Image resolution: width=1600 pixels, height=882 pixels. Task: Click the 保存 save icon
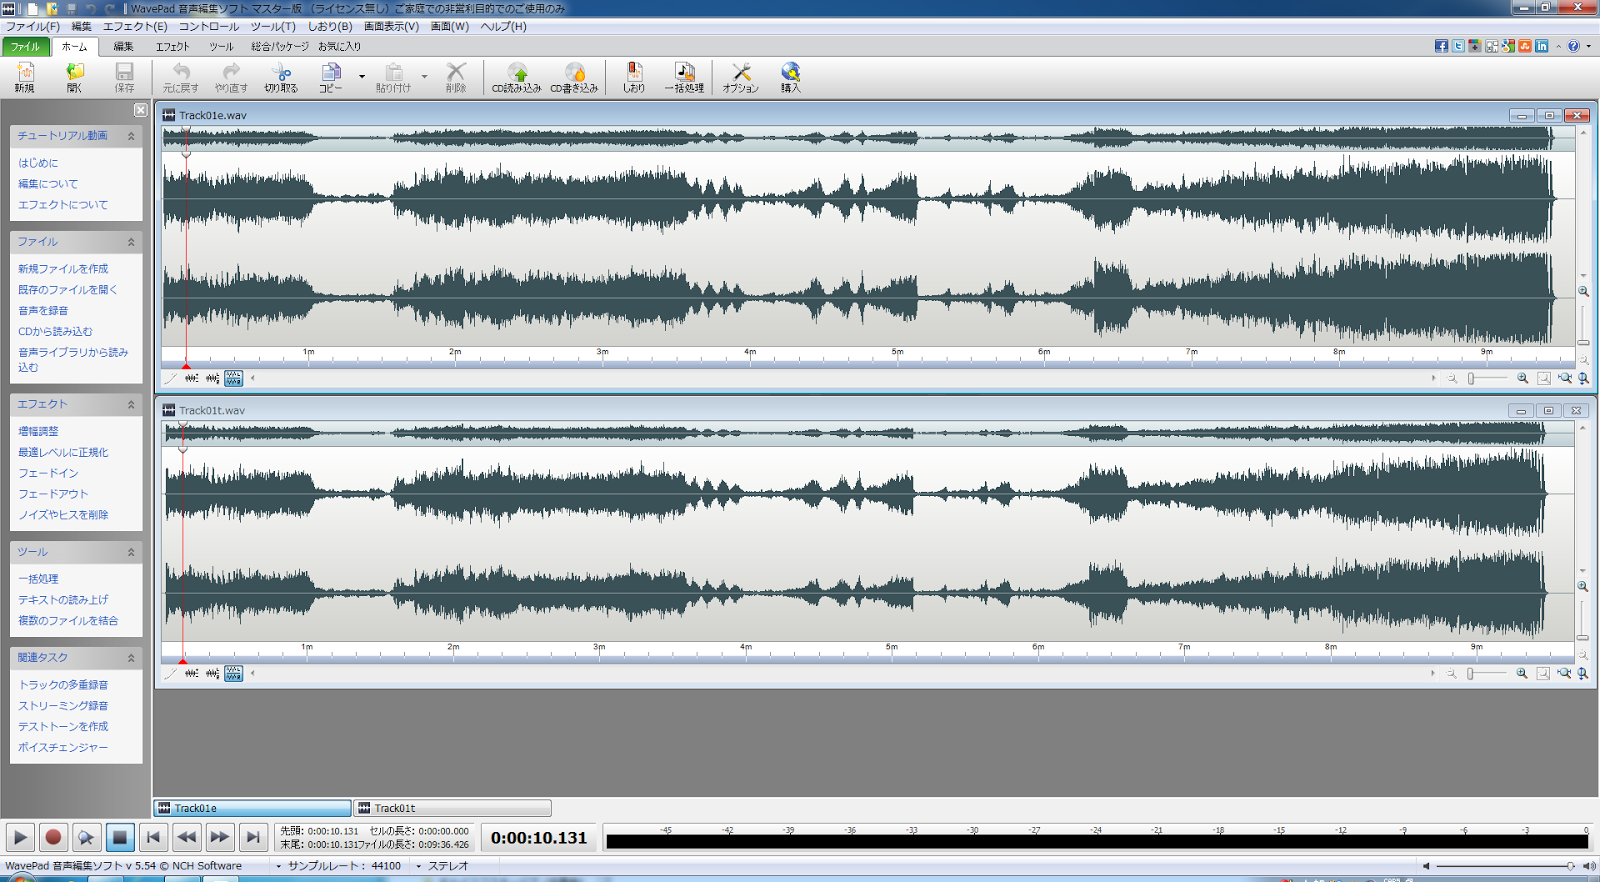pos(125,76)
